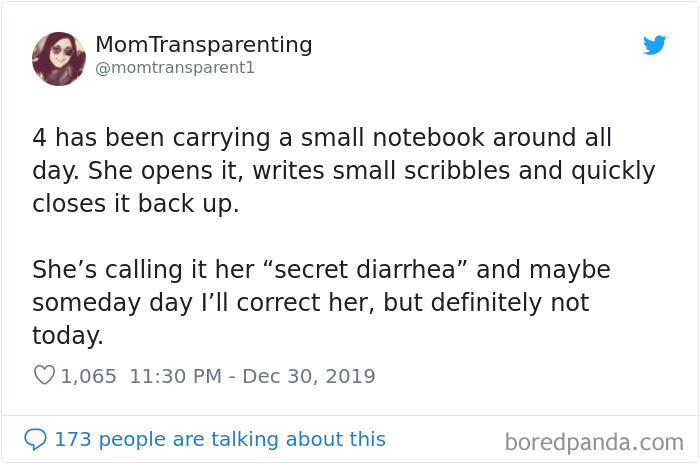Viewport: 700px width, 464px height.
Task: Click the tweet's first line starting with "4"
Action: tap(321, 137)
